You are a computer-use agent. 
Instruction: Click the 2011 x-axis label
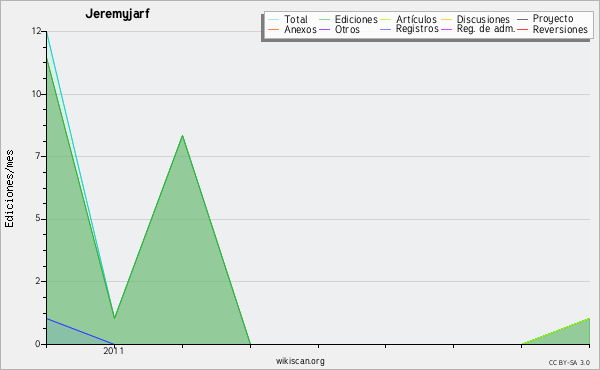tap(114, 351)
